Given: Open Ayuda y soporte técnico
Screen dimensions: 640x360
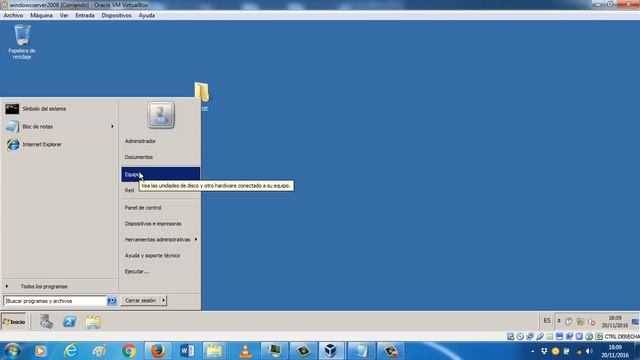Looking at the screenshot, I should coord(152,256).
